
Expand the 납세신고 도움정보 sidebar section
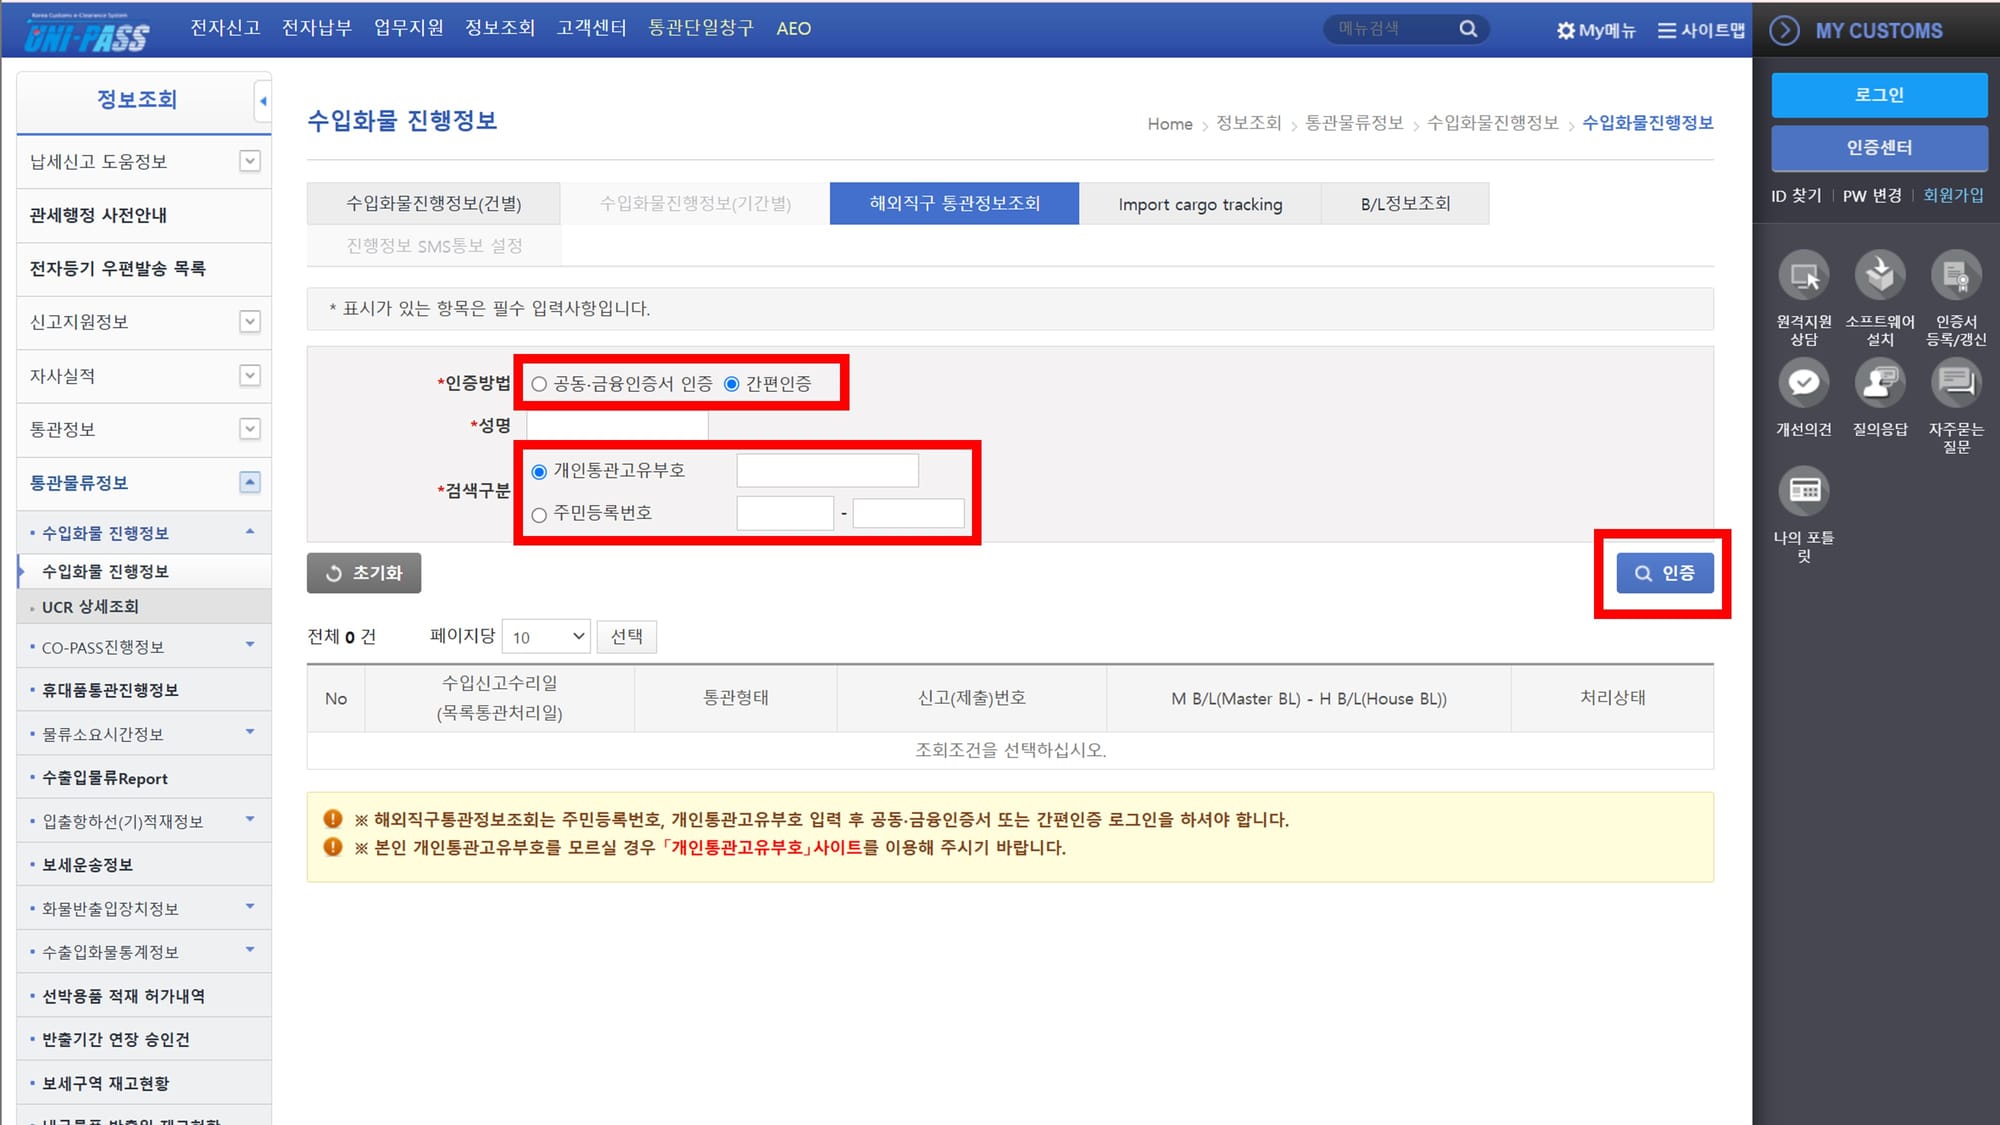pos(250,161)
